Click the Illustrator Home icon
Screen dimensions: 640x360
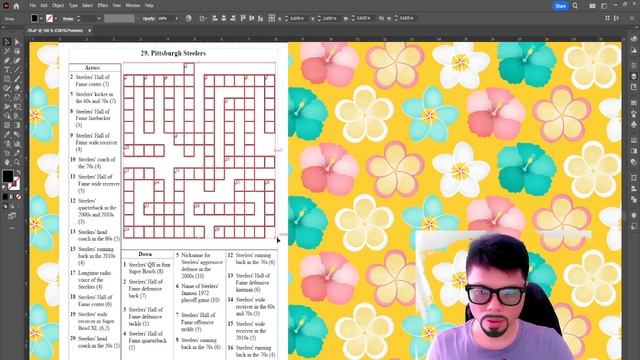pos(16,6)
